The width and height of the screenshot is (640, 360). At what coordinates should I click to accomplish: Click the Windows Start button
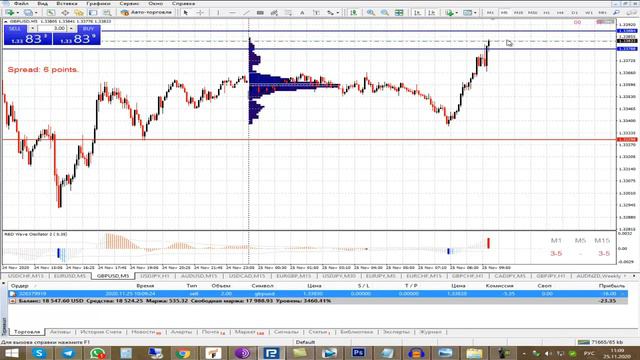[11, 353]
